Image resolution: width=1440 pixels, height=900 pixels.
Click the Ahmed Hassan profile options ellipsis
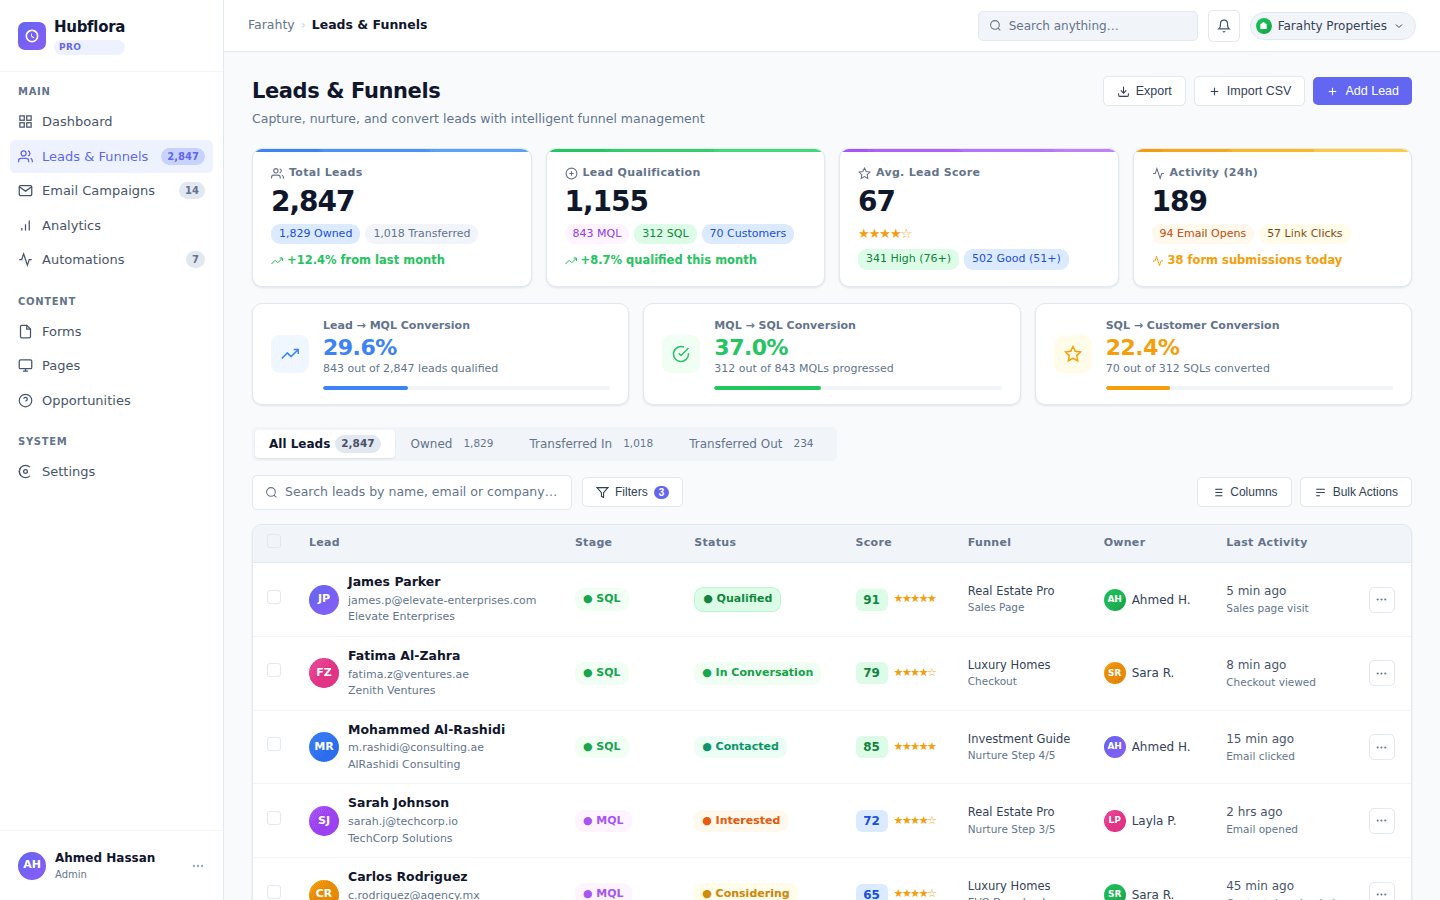(198, 866)
